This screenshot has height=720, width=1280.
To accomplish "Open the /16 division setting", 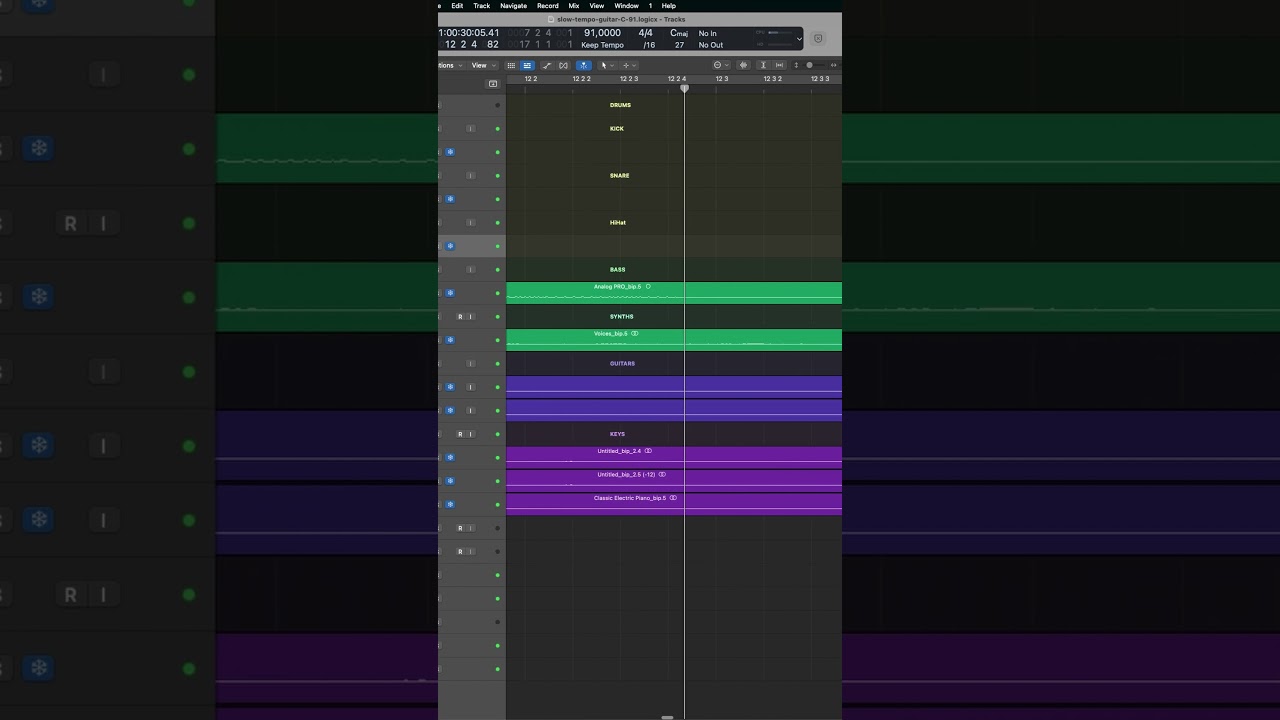I will (649, 45).
